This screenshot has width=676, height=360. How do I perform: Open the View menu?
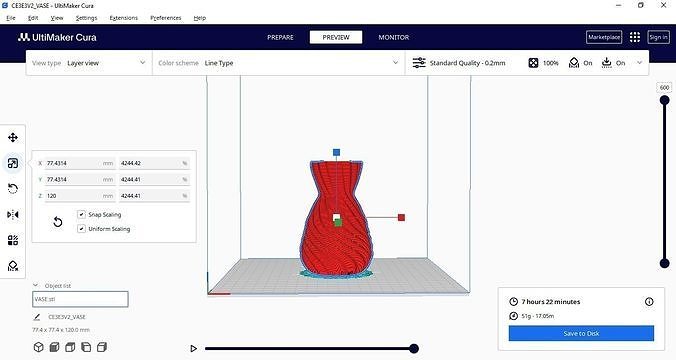coord(57,18)
